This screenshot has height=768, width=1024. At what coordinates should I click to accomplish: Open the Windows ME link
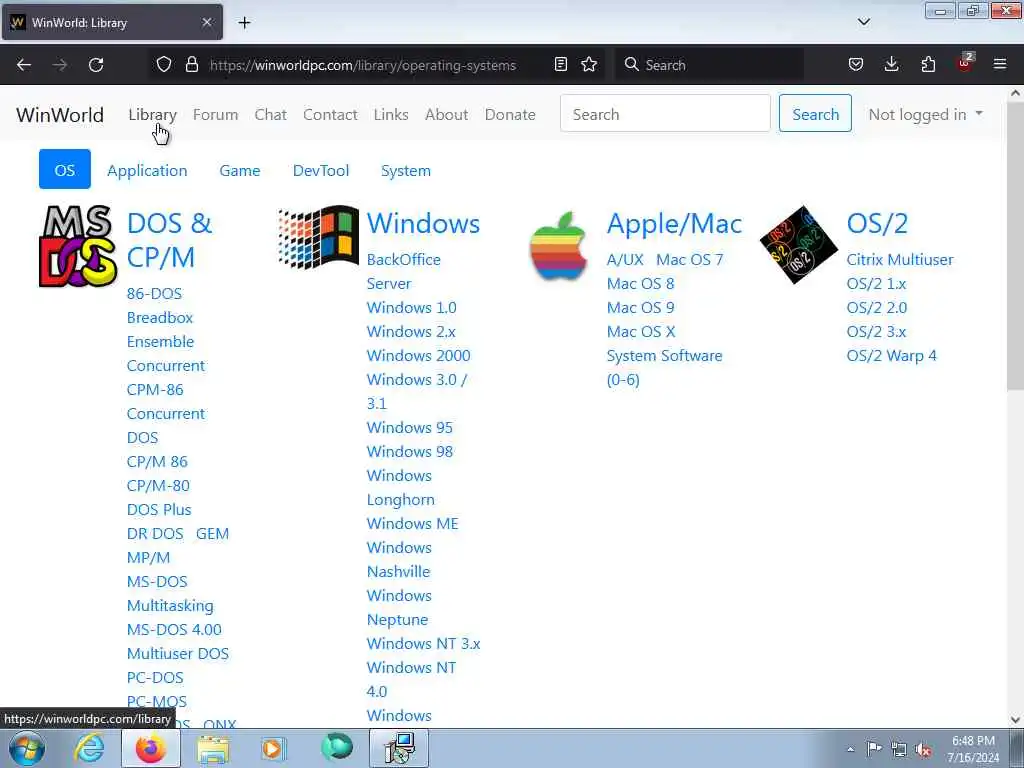(412, 523)
